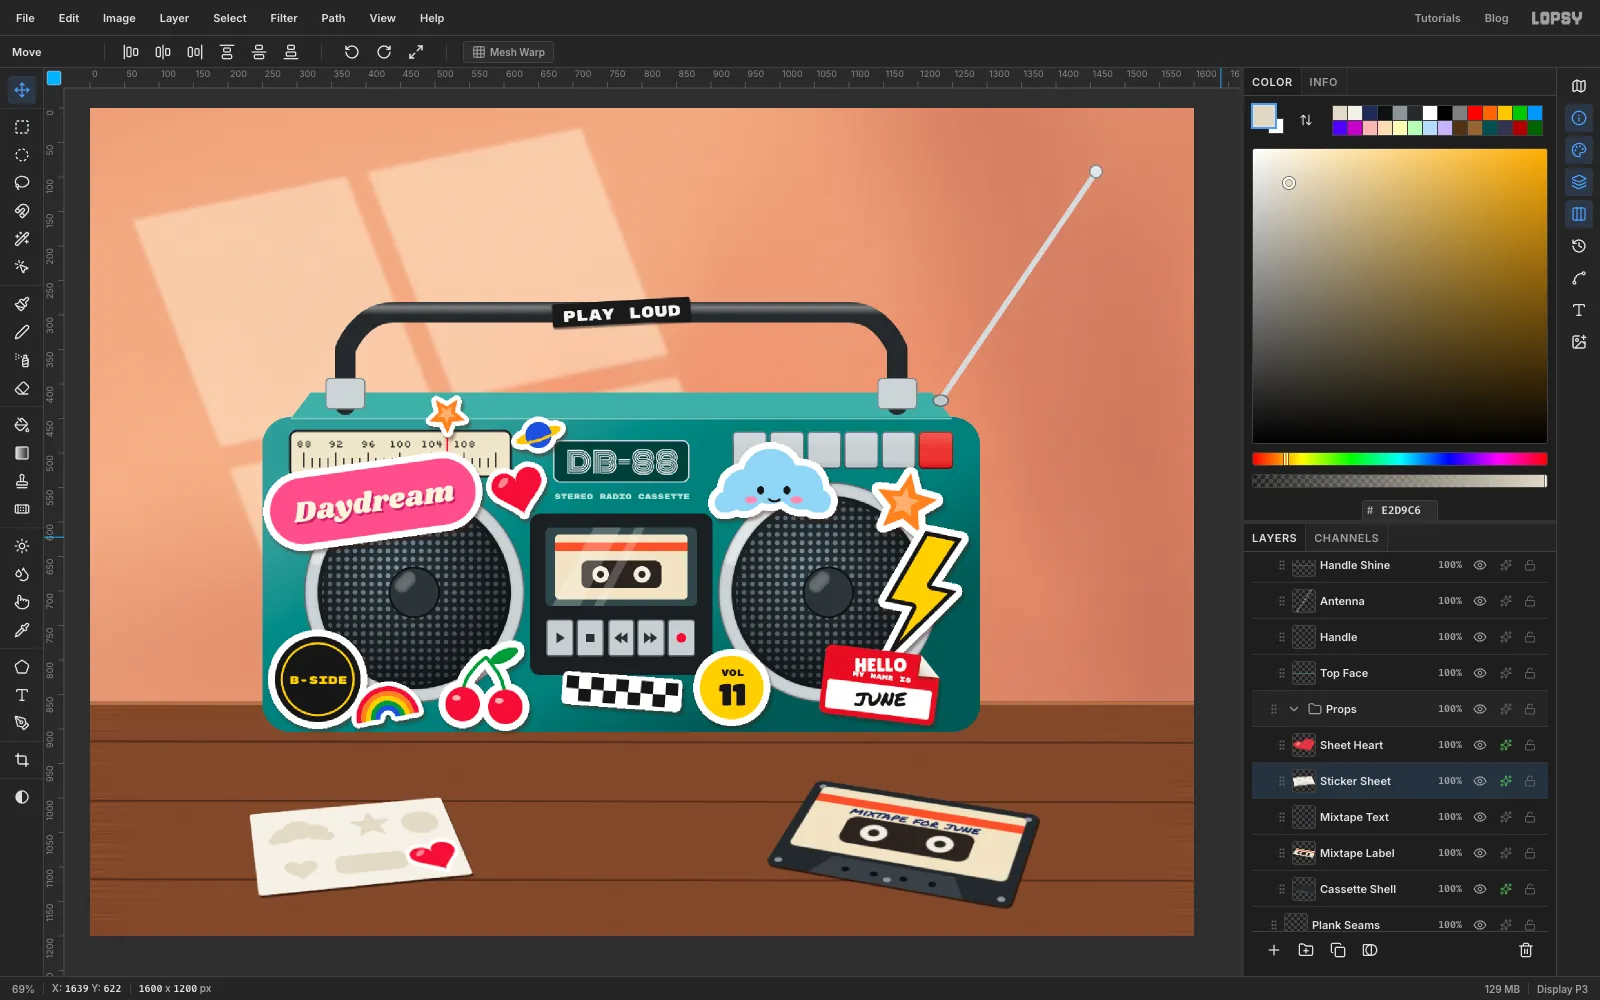Select the Eraser tool in toolbar
Image resolution: width=1600 pixels, height=1000 pixels.
[x=22, y=388]
